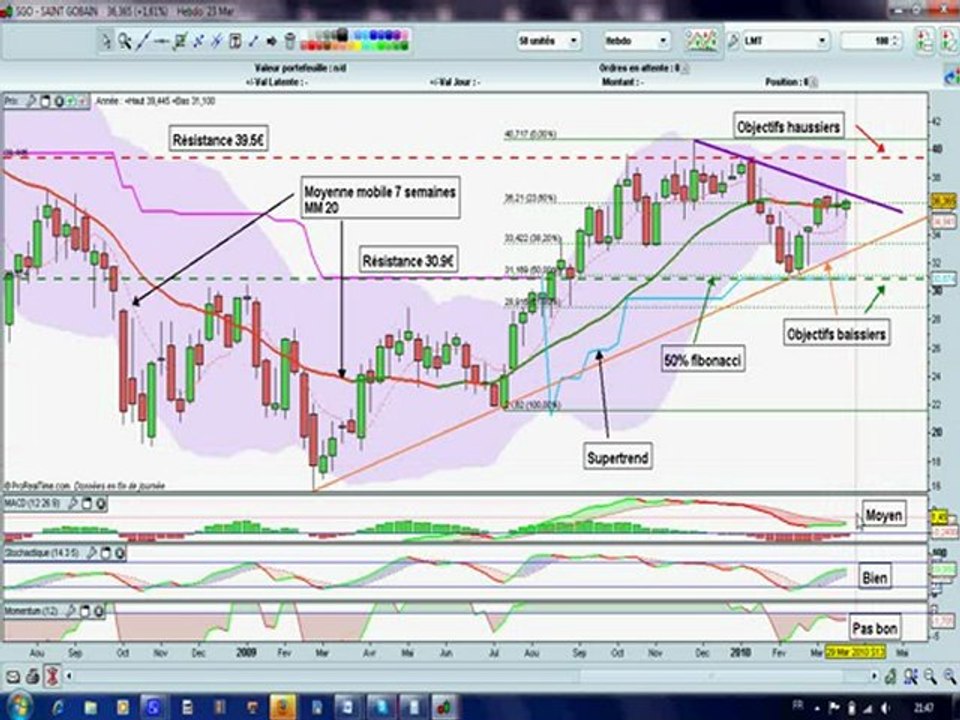
Task: Click the clipboard icon in Momentum panel
Action: coord(84,610)
